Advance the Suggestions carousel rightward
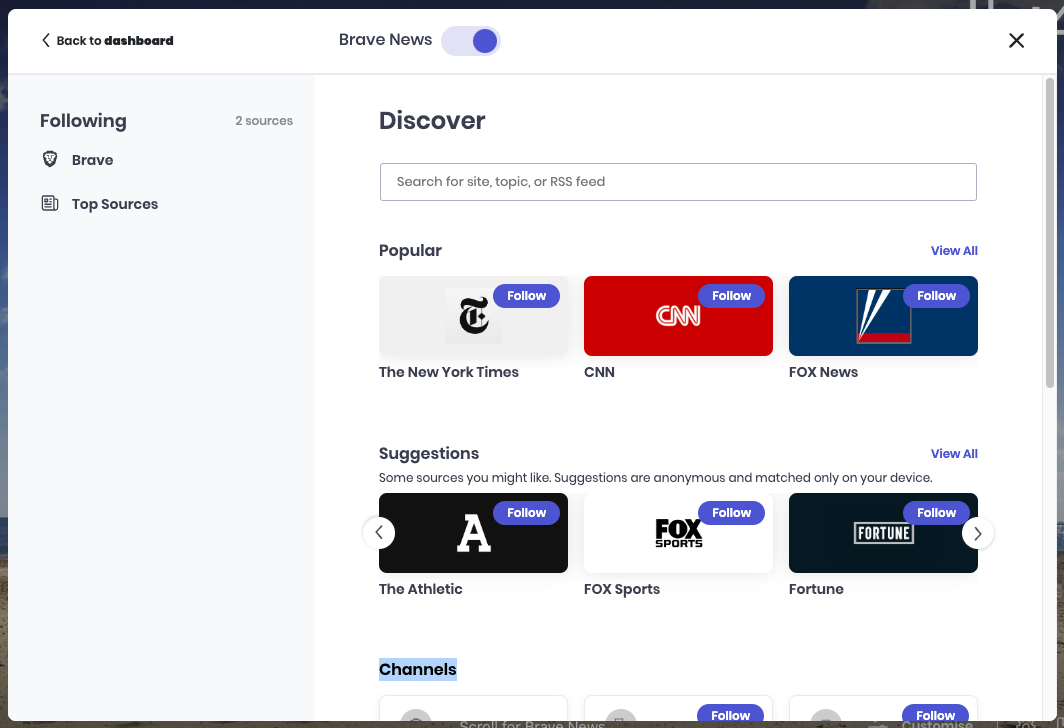Viewport: 1064px width, 728px height. click(977, 533)
